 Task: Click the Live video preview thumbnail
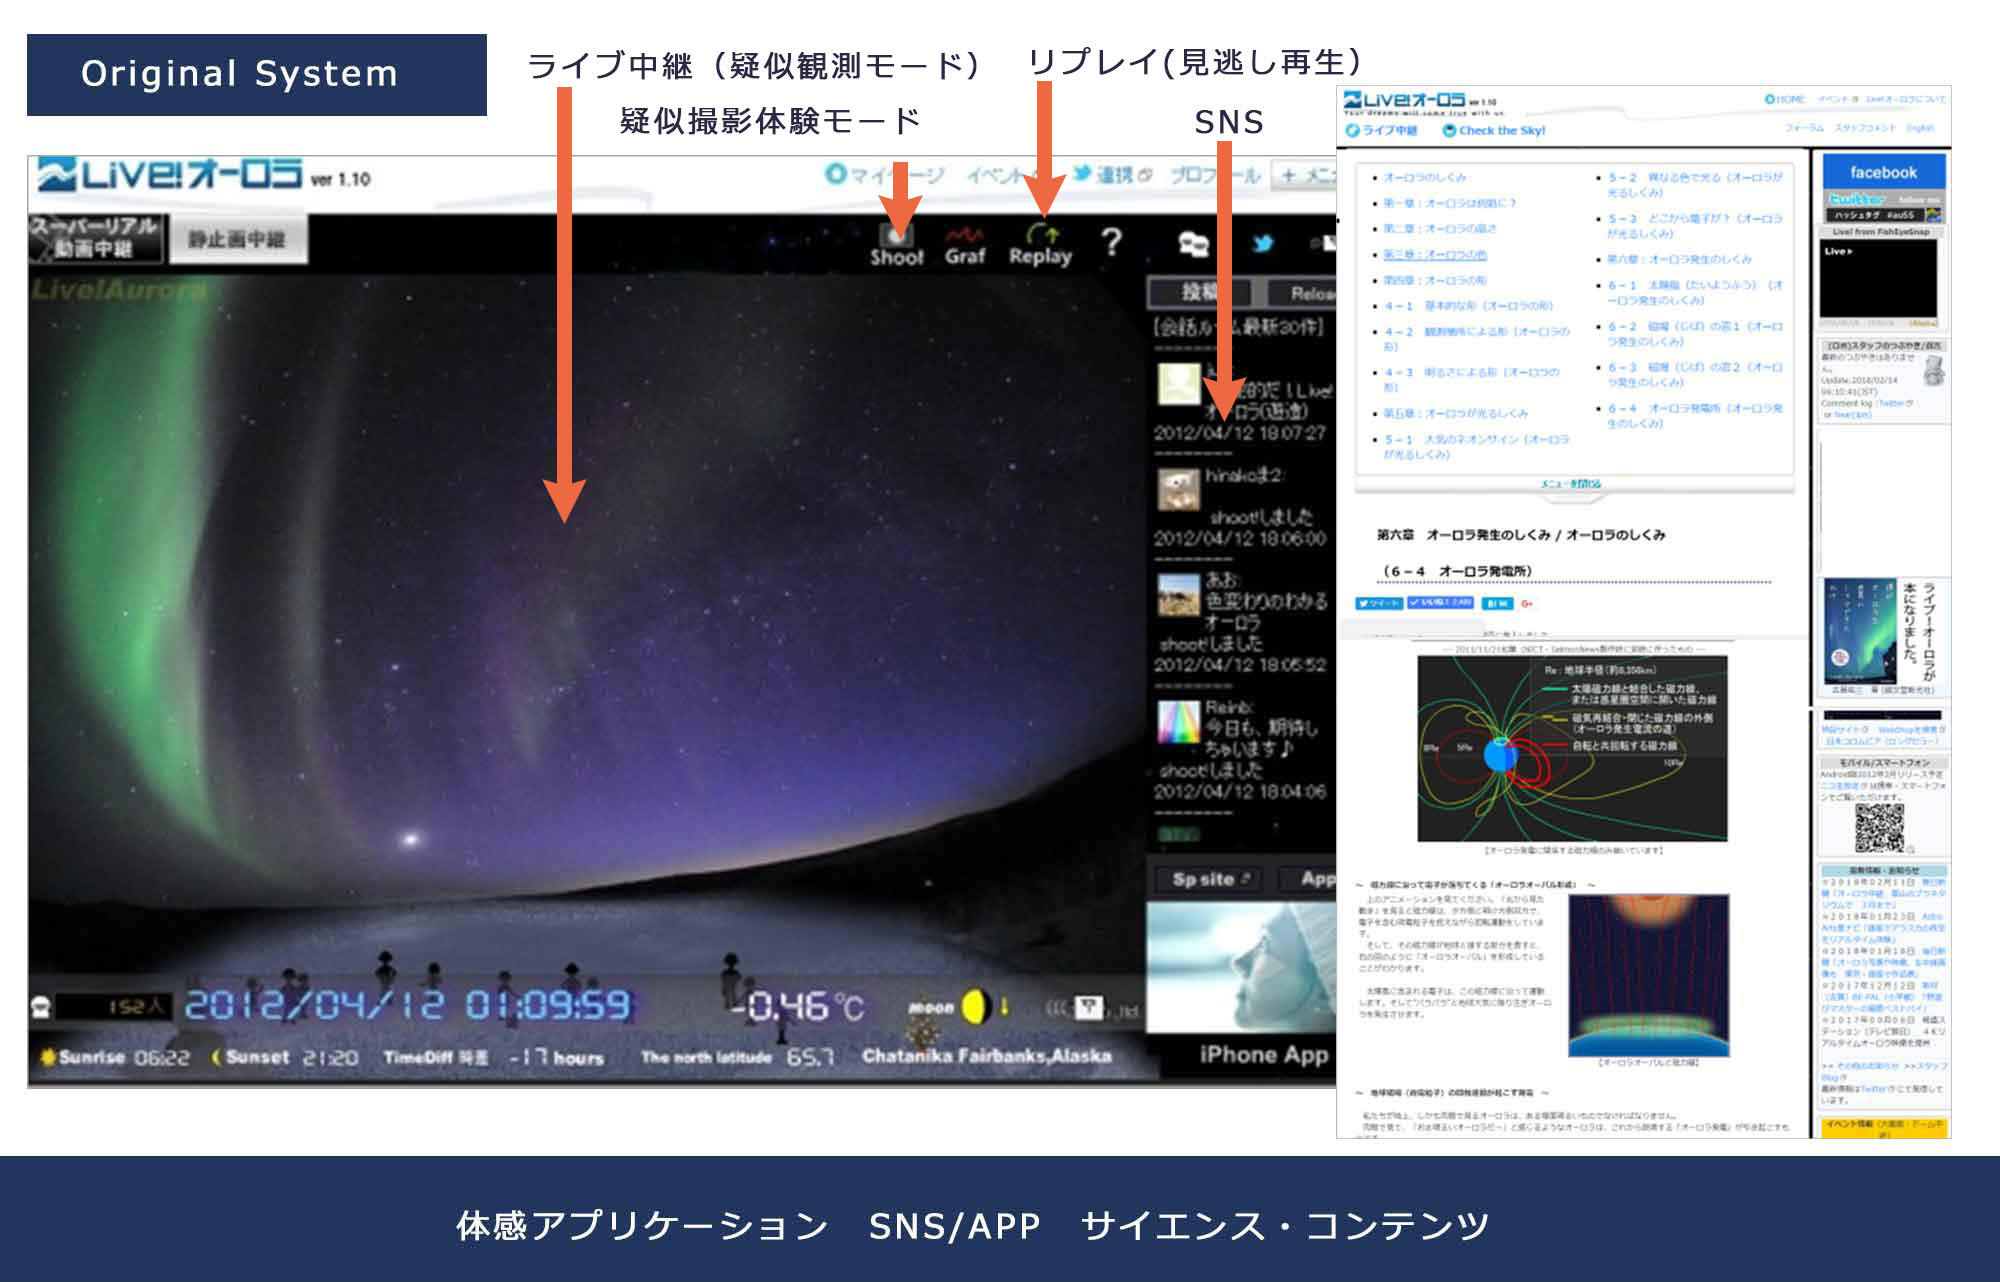tap(1879, 279)
